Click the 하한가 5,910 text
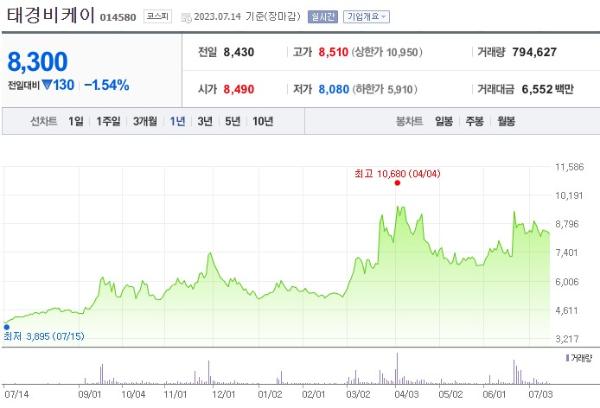Viewport: 600px width, 408px height. click(385, 89)
